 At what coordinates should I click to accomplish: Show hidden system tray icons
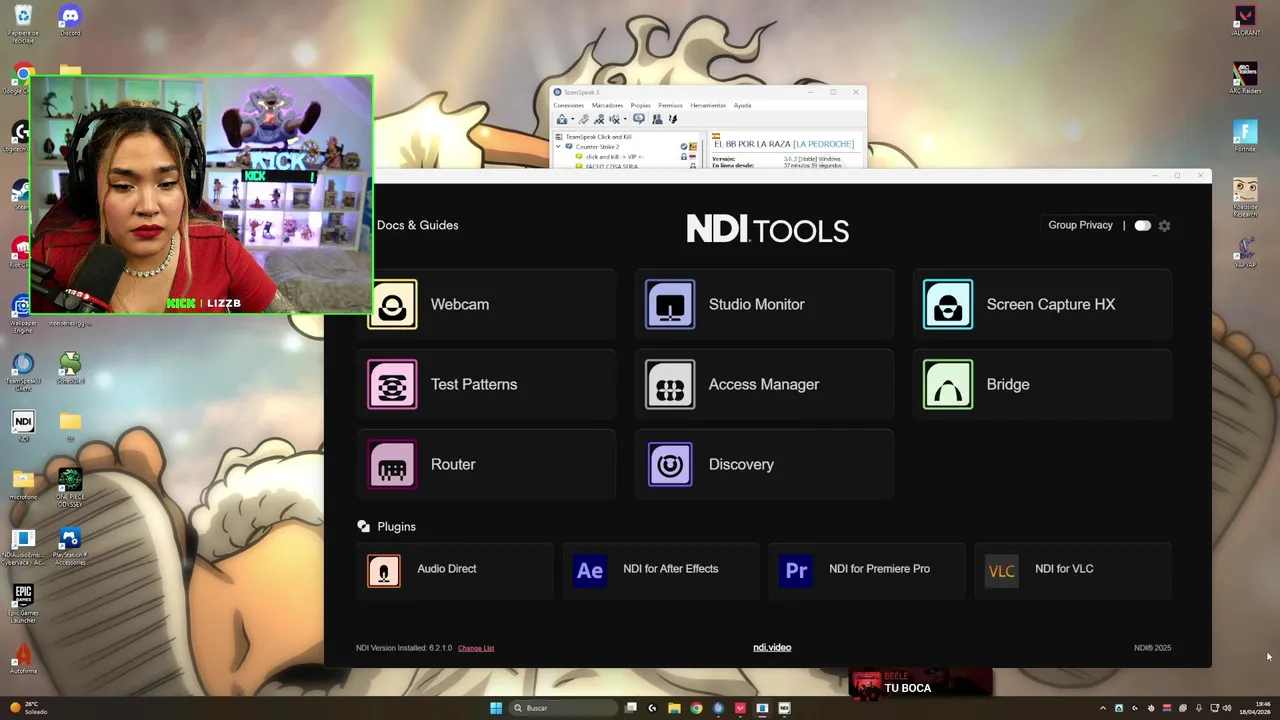tap(1103, 708)
